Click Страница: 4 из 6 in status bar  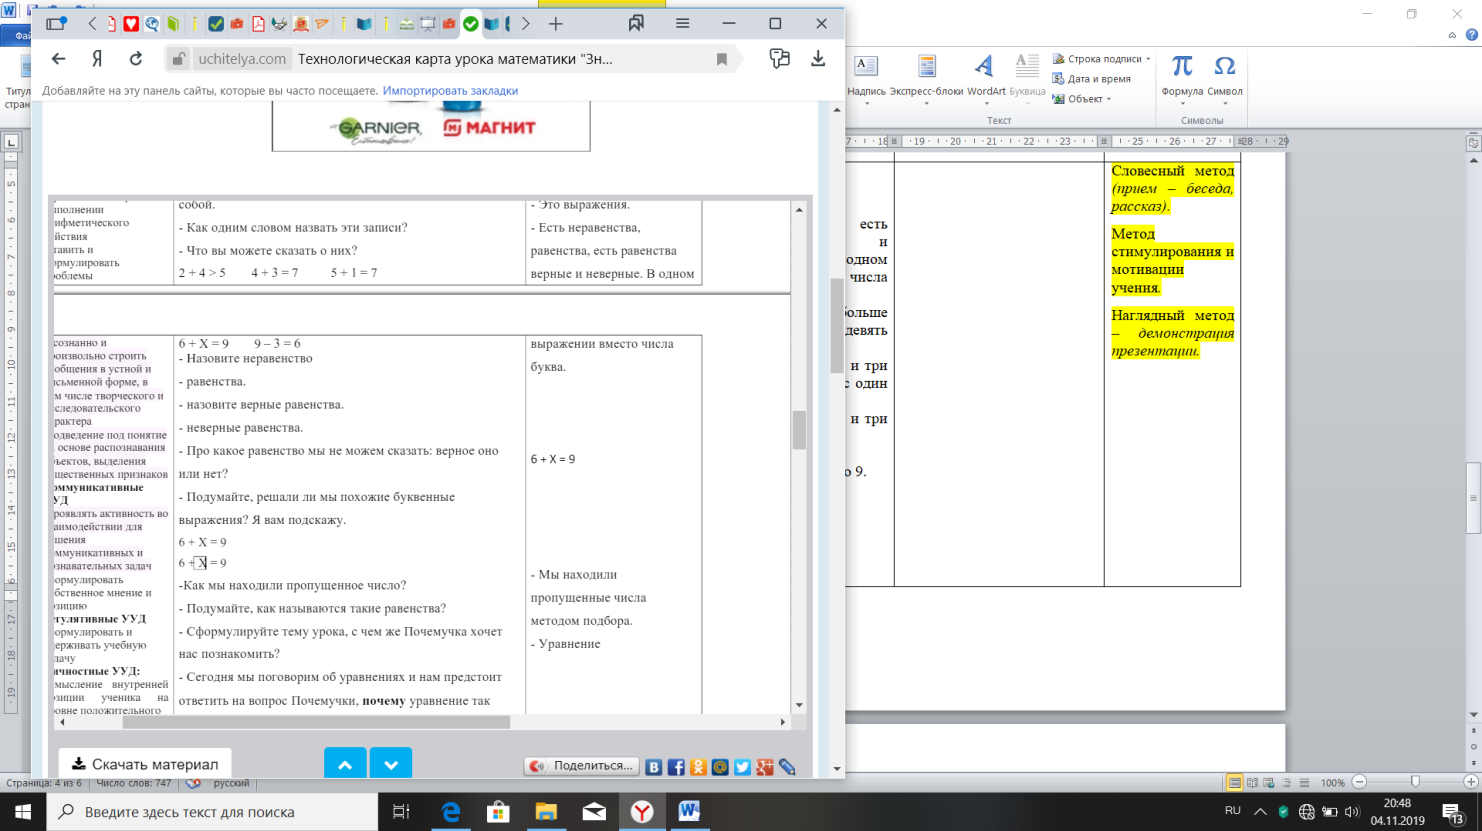coord(45,783)
